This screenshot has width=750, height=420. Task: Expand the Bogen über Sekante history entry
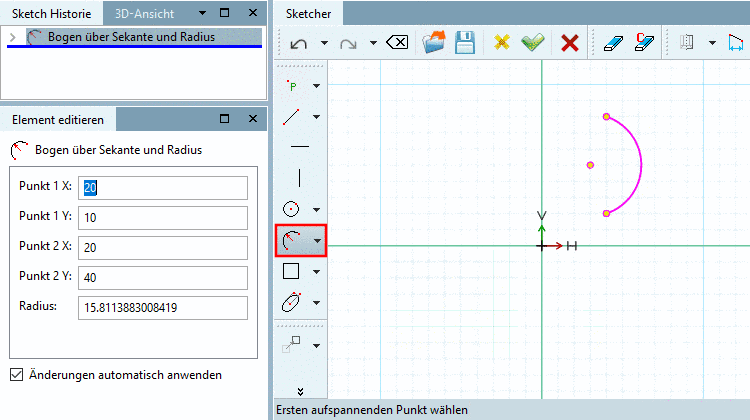[x=13, y=37]
